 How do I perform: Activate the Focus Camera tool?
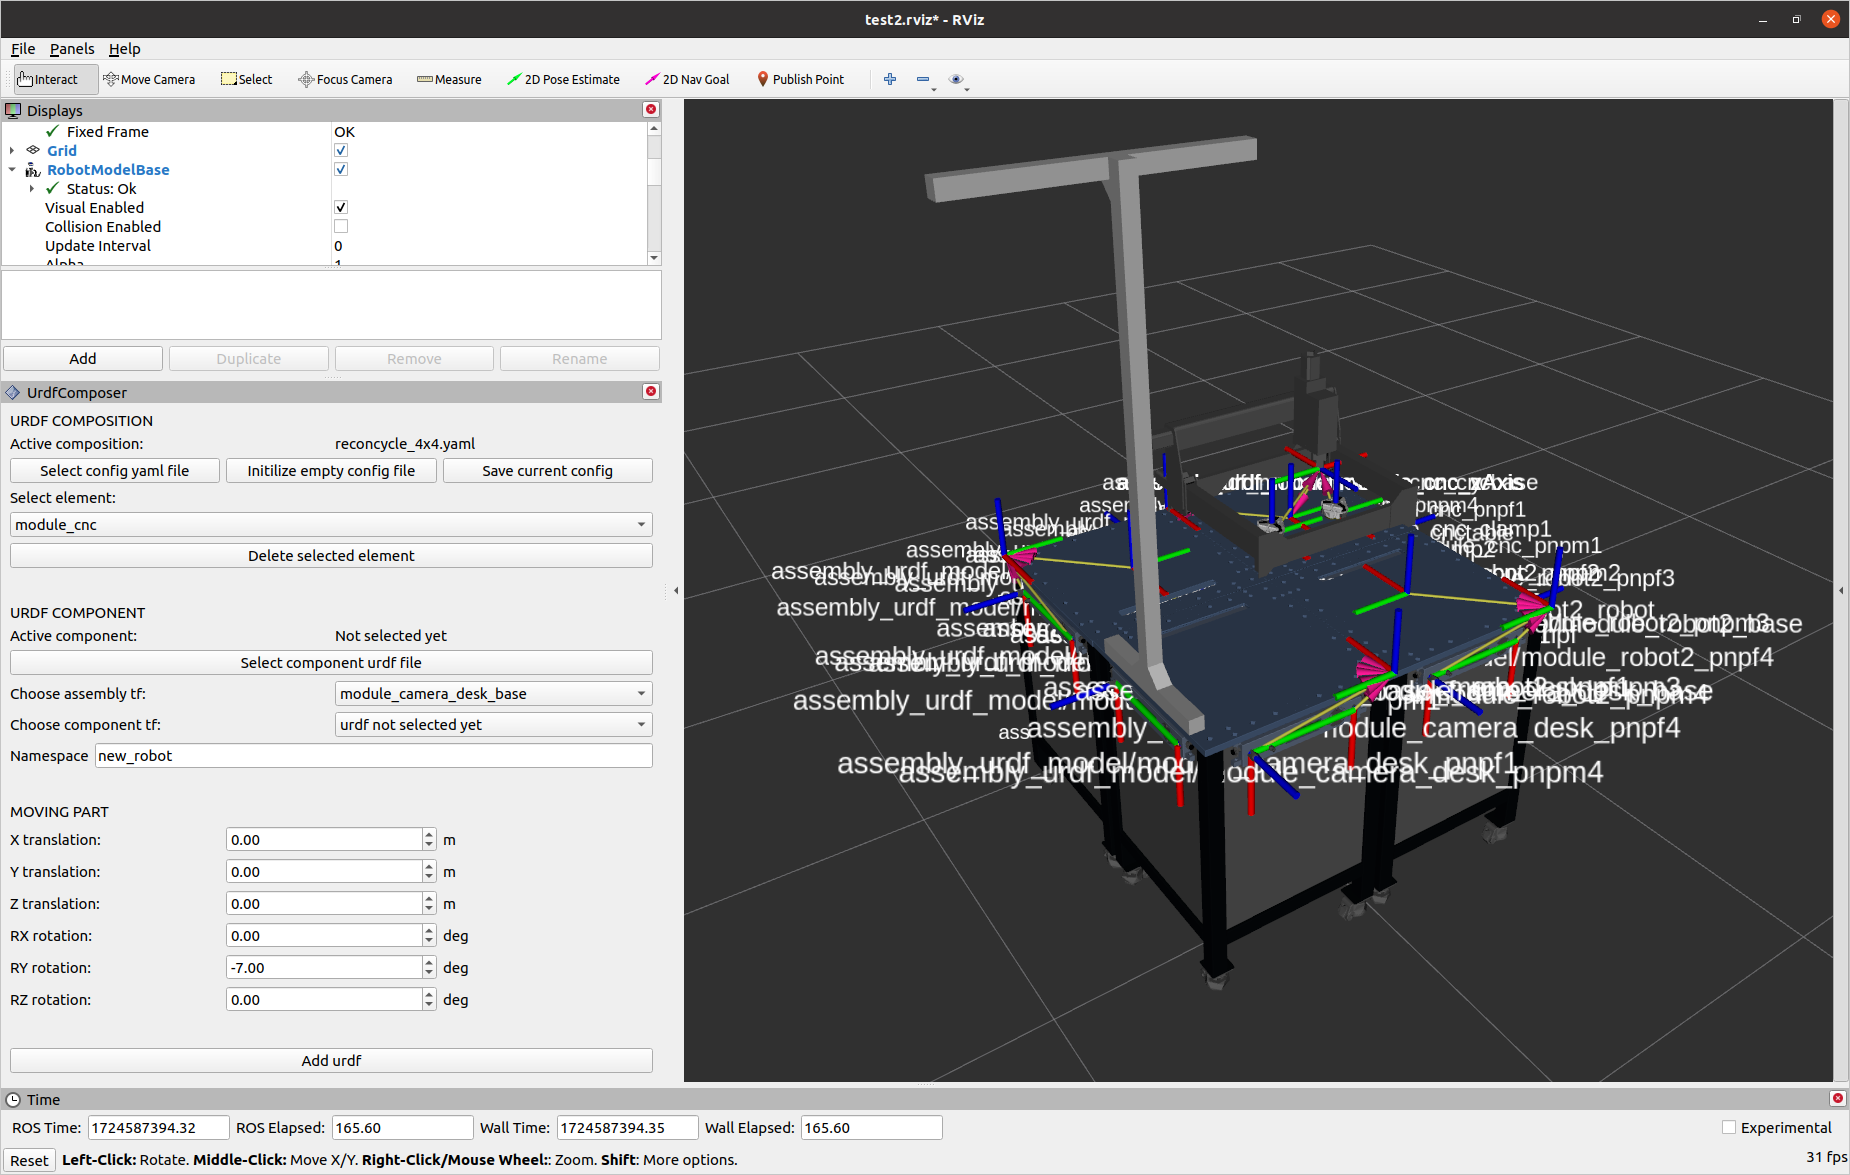(x=345, y=79)
